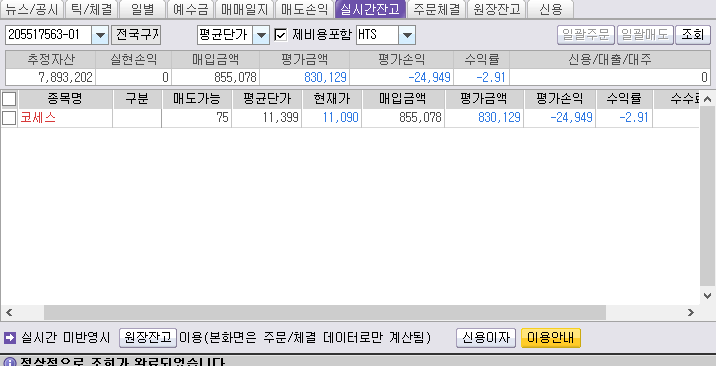Click the 평가금액 column header in the holdings table
Screen dimensions: 716x366
click(x=484, y=99)
